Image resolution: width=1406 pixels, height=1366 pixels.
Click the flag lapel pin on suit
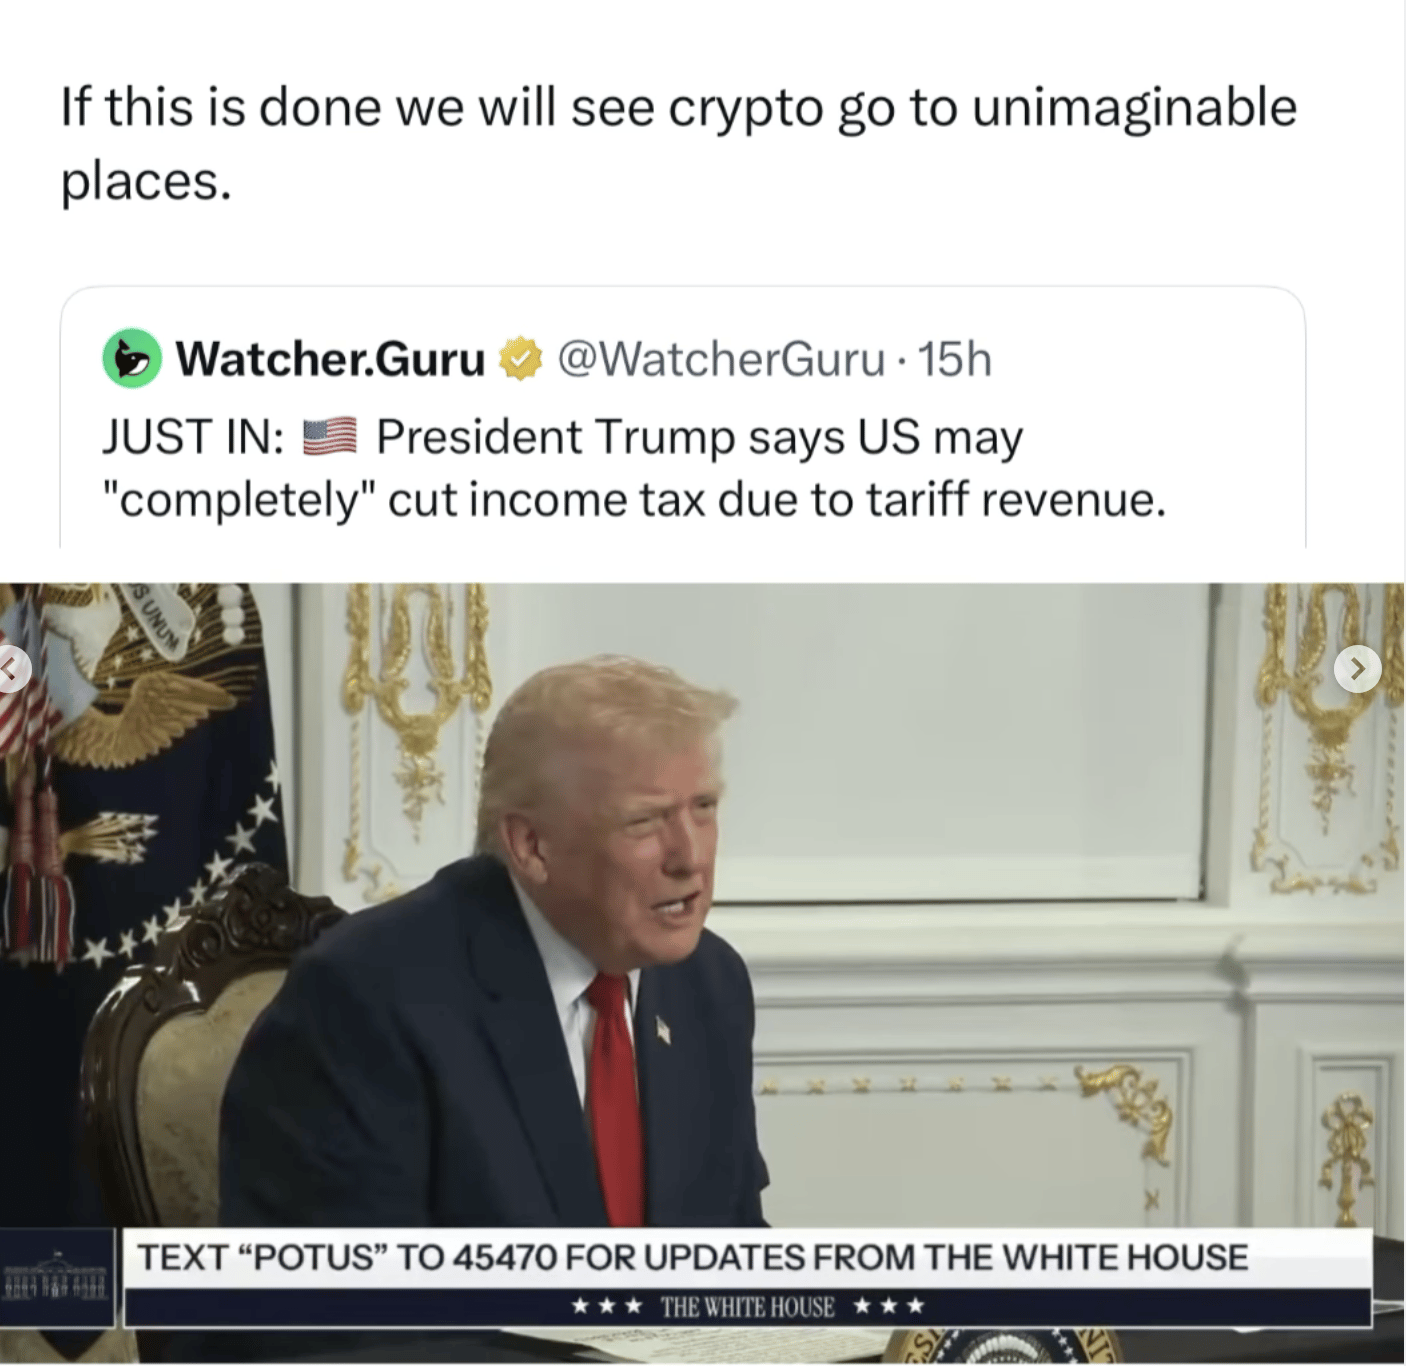pyautogui.click(x=662, y=1028)
